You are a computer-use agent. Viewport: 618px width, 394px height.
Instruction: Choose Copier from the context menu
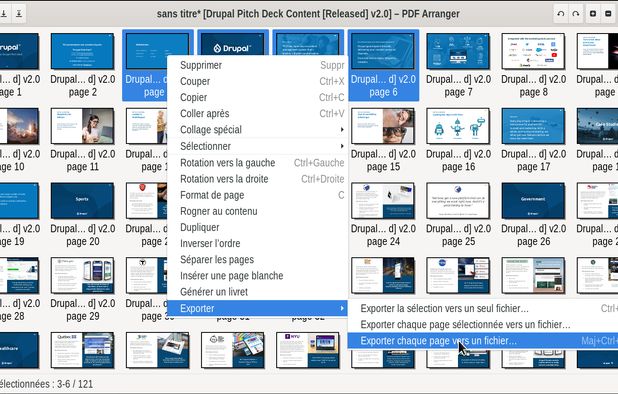pyautogui.click(x=258, y=97)
